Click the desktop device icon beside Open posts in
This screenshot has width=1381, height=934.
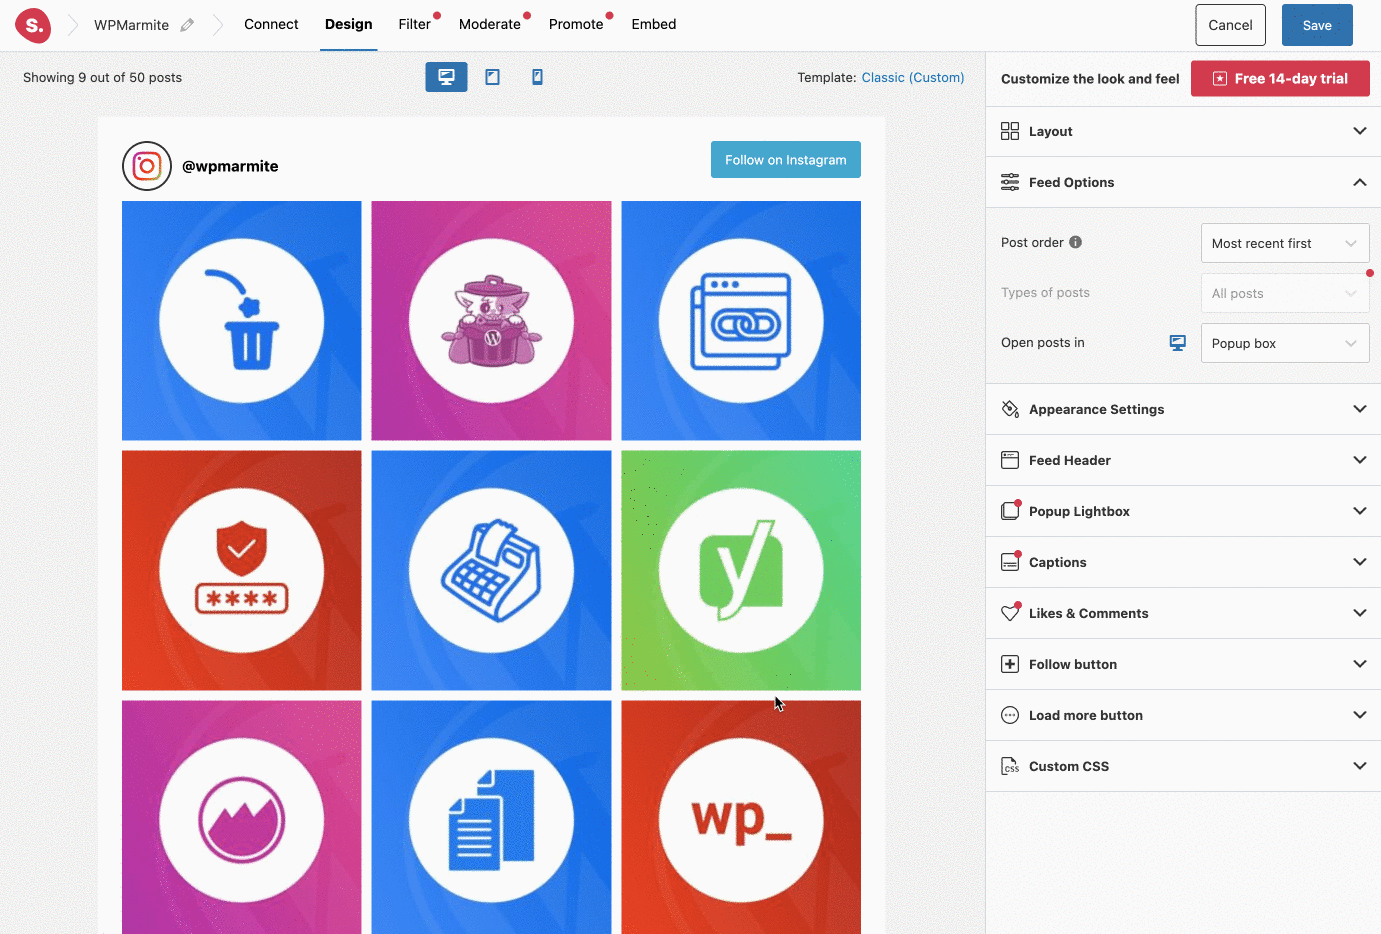point(1178,343)
